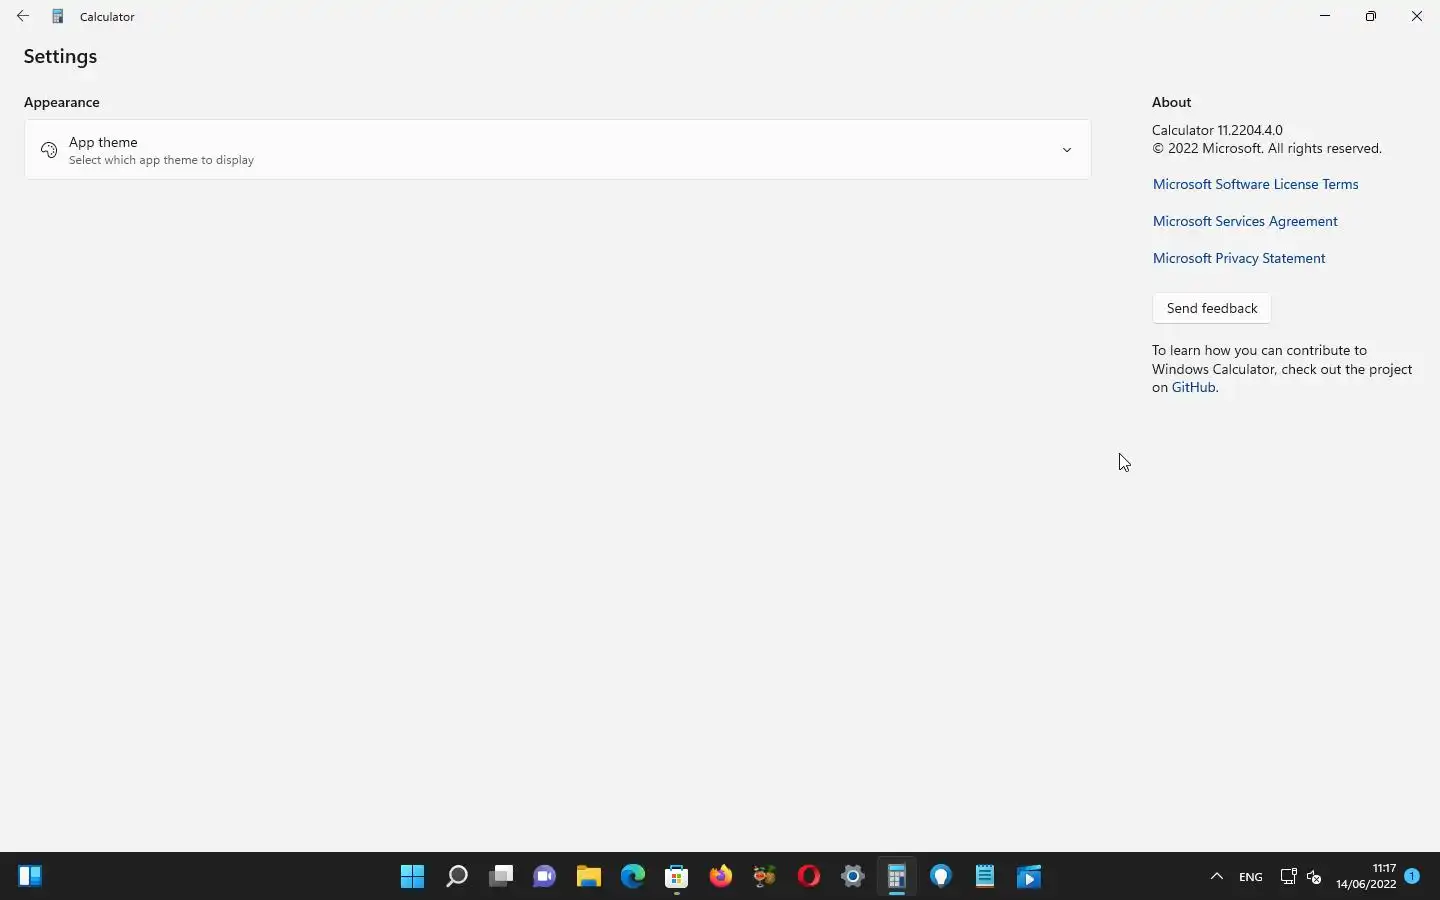The image size is (1440, 900).
Task: Open Microsoft Software License Terms link
Action: coord(1255,184)
